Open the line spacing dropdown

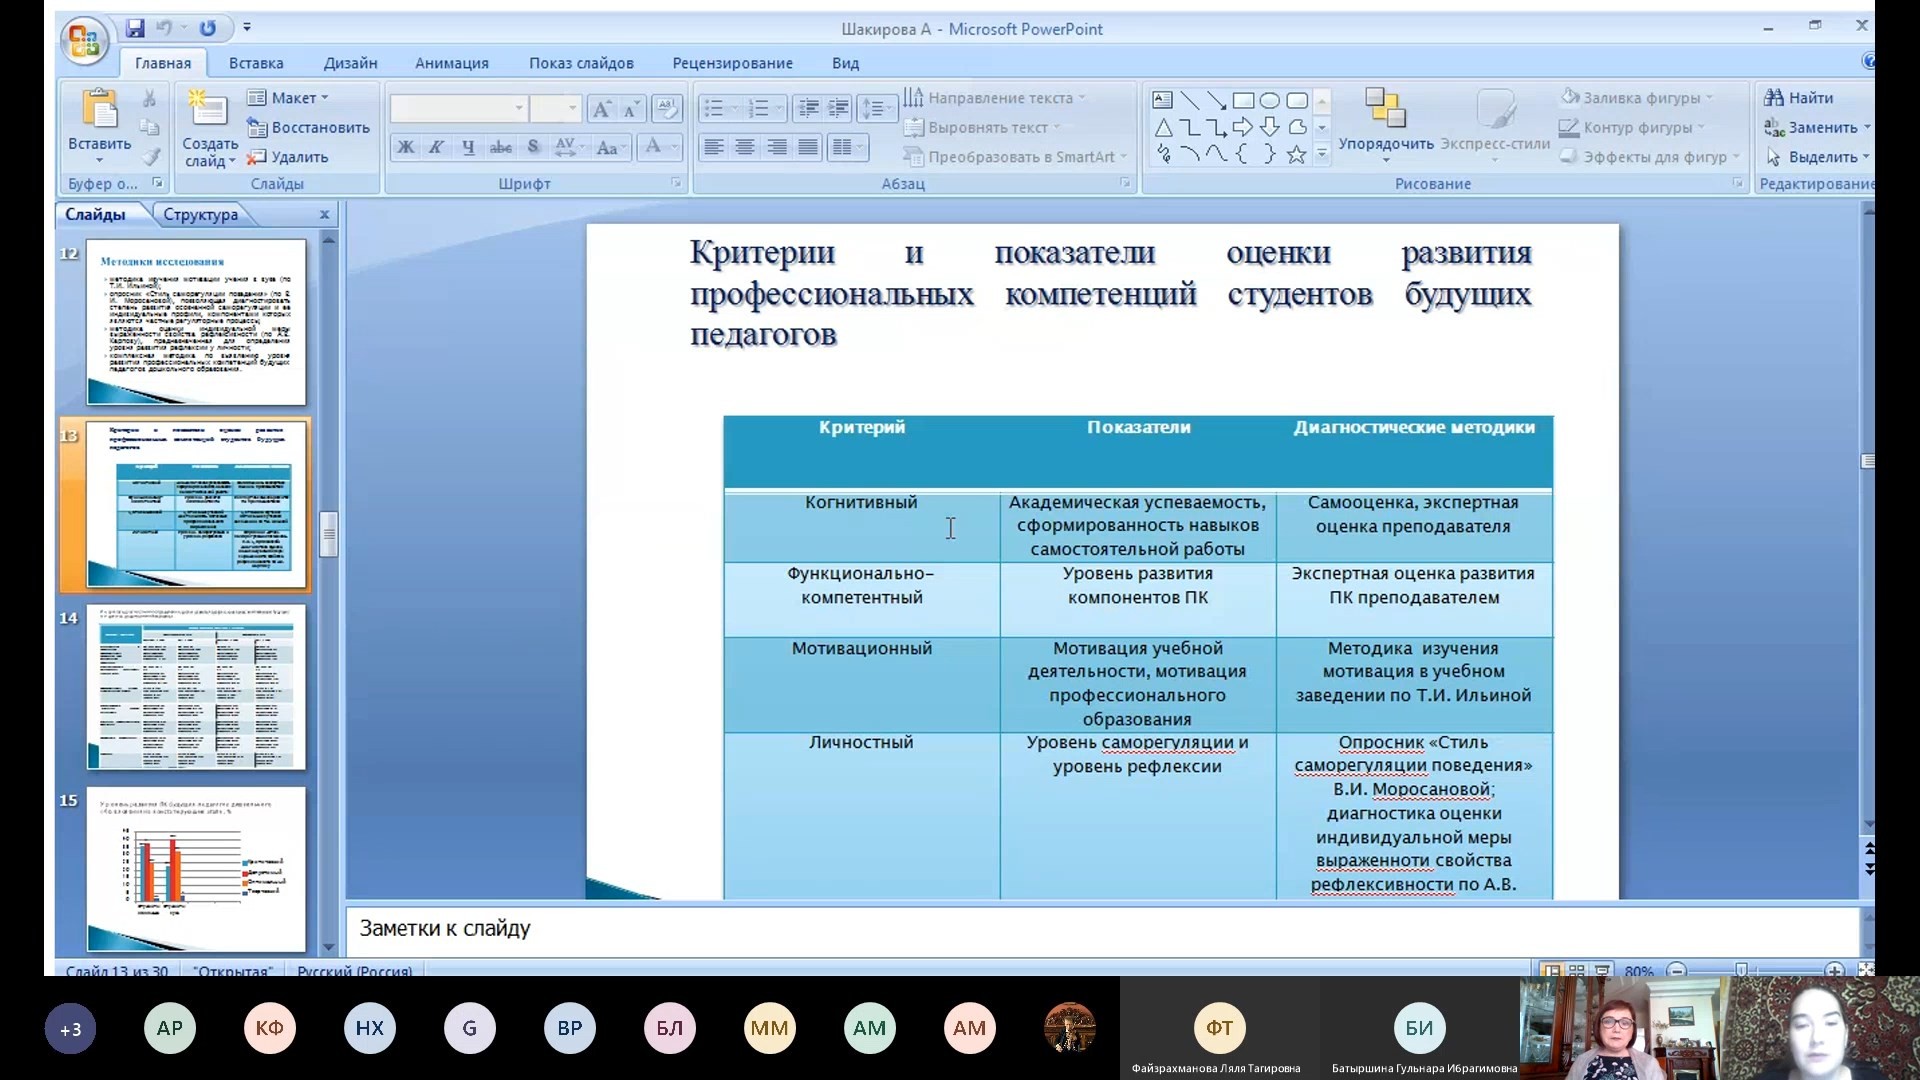tap(876, 108)
